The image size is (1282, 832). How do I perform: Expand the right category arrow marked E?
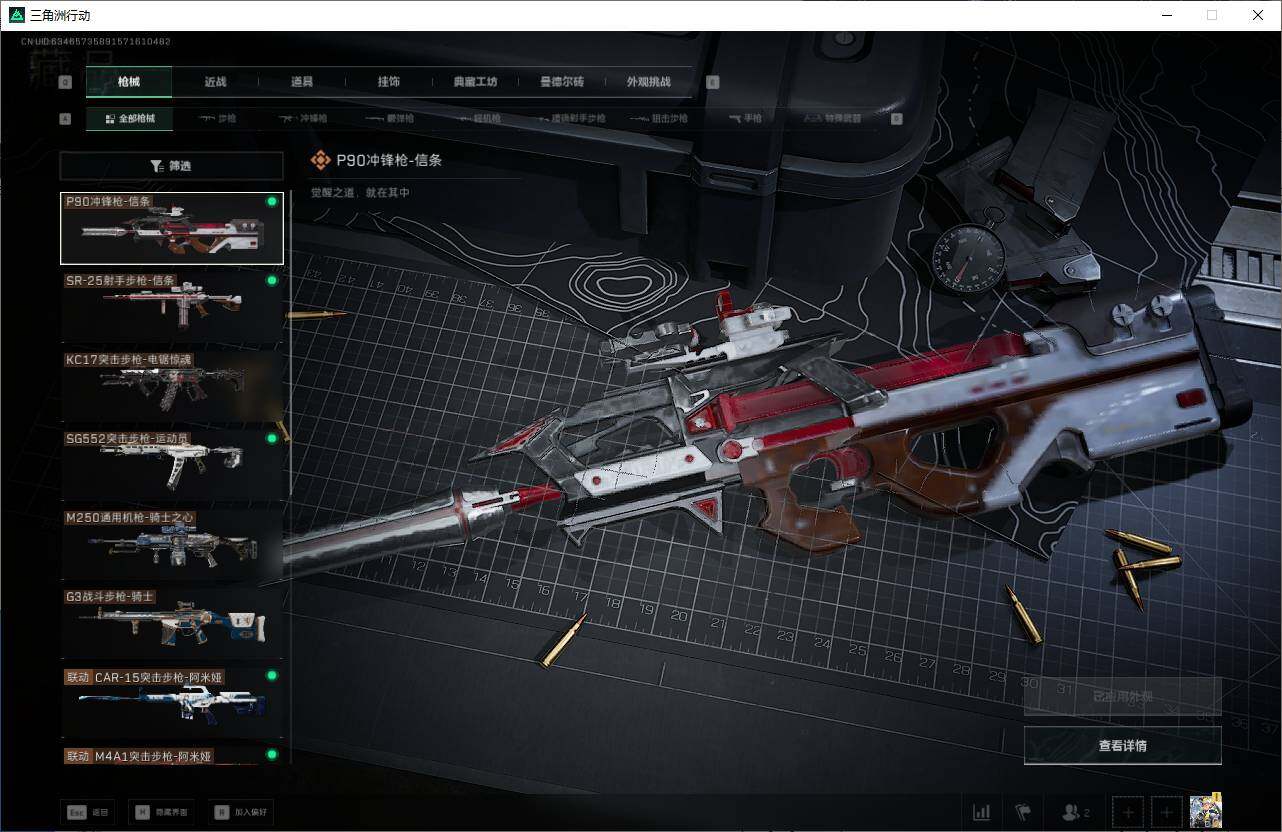(x=713, y=82)
